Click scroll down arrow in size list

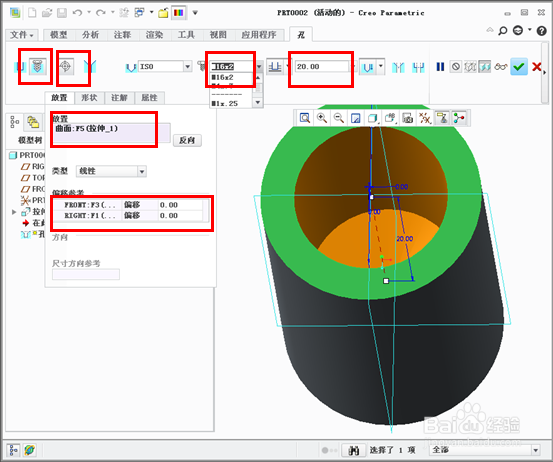(x=258, y=103)
